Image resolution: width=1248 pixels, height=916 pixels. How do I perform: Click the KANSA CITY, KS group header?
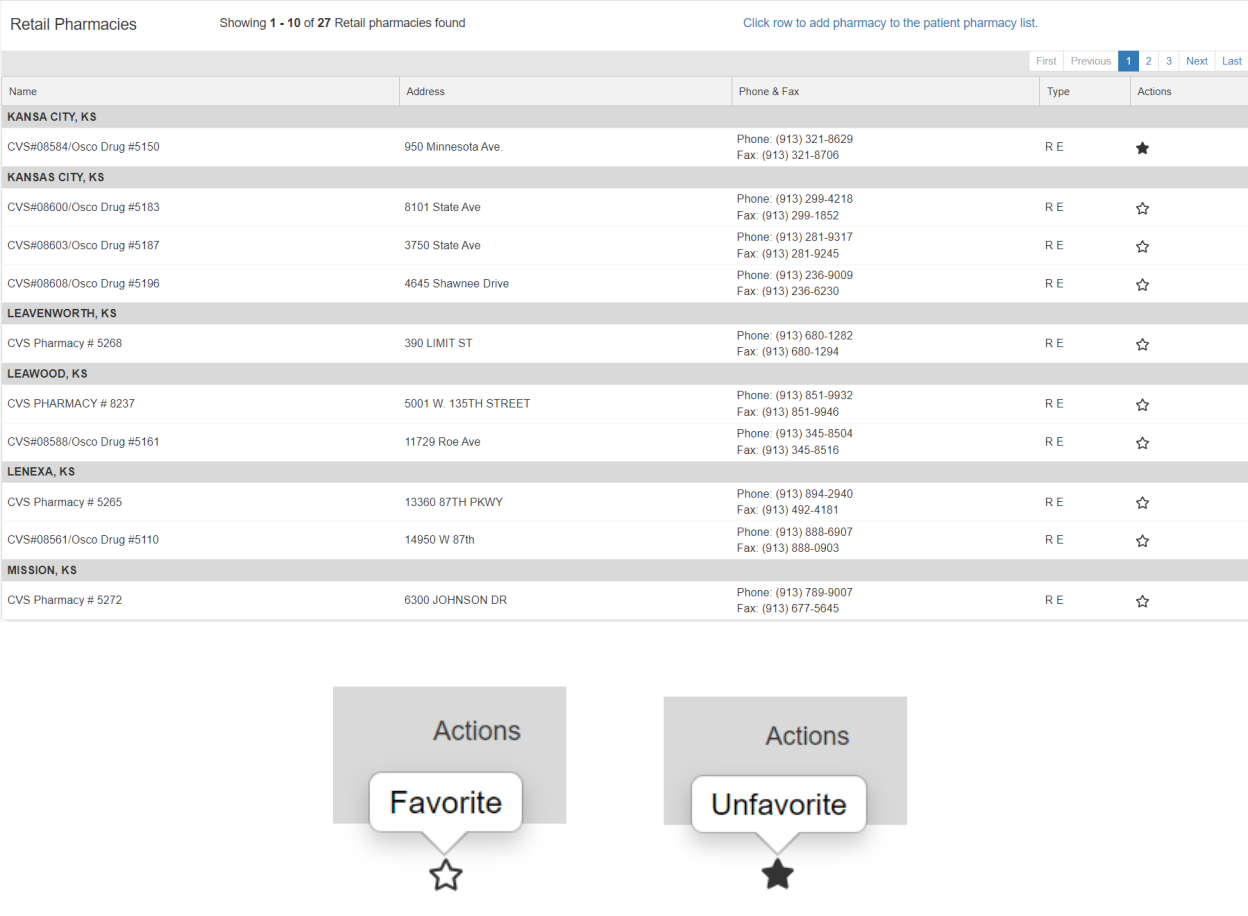624,117
